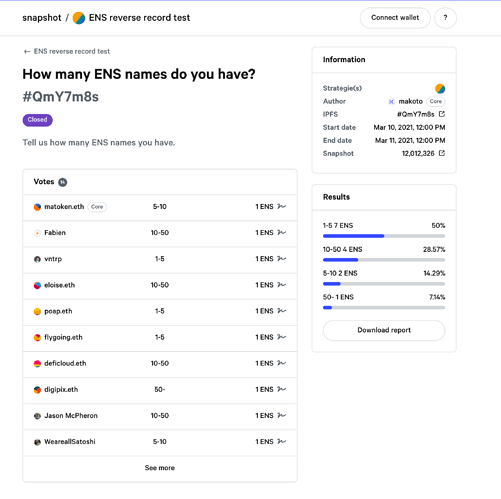
Task: Open poap.eth voter profile
Action: click(58, 311)
